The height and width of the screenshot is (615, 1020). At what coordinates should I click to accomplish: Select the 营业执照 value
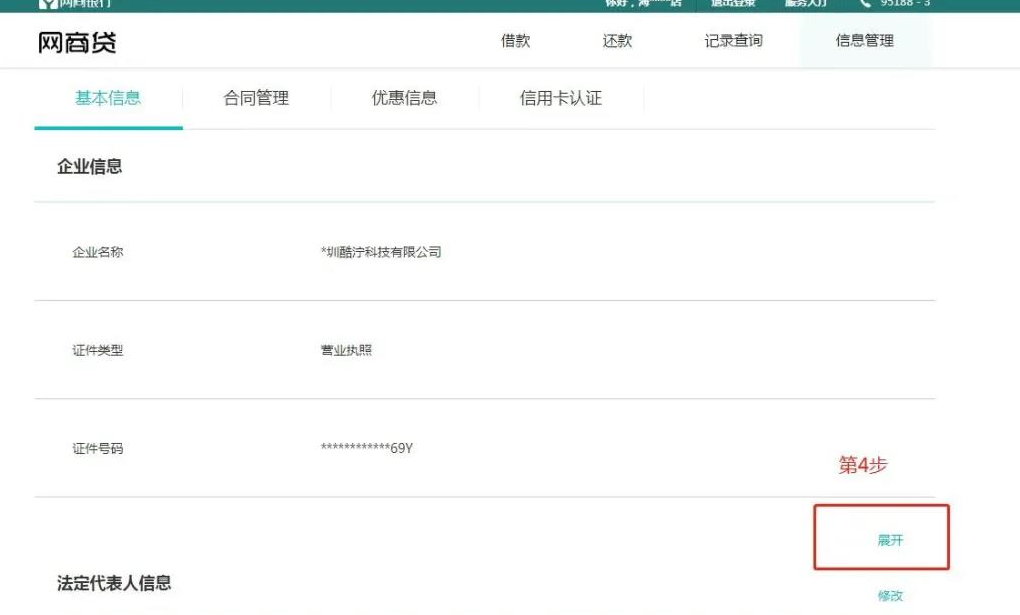(346, 350)
